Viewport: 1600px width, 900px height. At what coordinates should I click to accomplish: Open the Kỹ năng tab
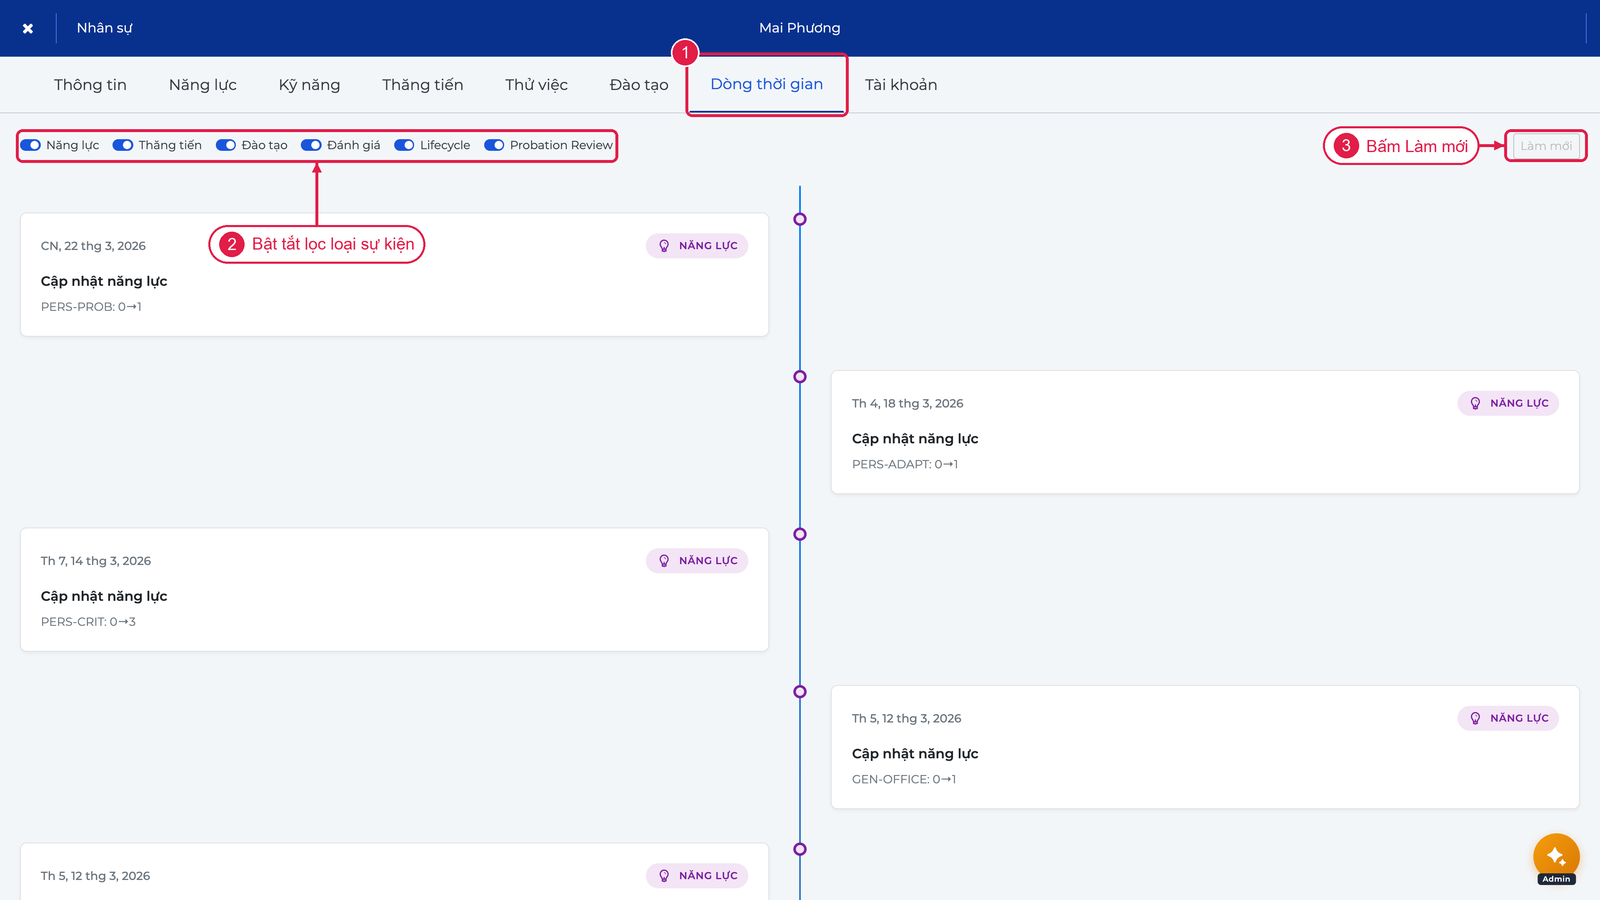(309, 85)
